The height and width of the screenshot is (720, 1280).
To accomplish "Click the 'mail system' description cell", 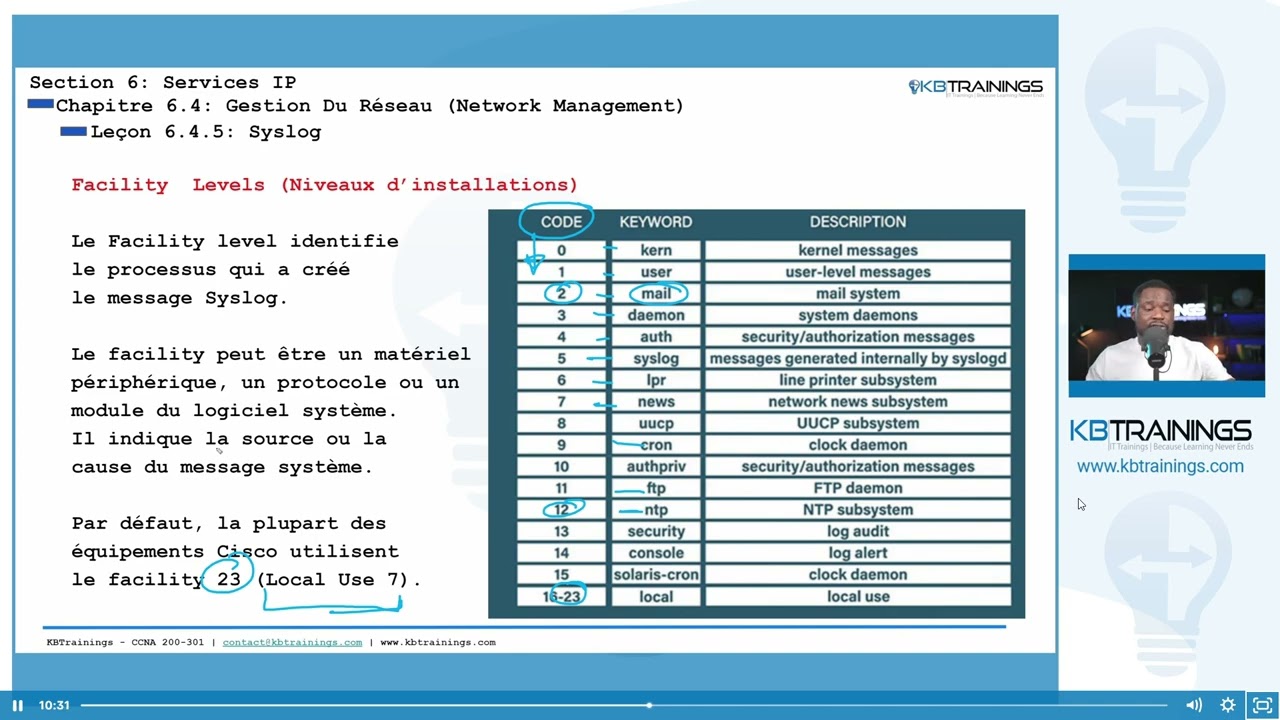I will [x=858, y=294].
